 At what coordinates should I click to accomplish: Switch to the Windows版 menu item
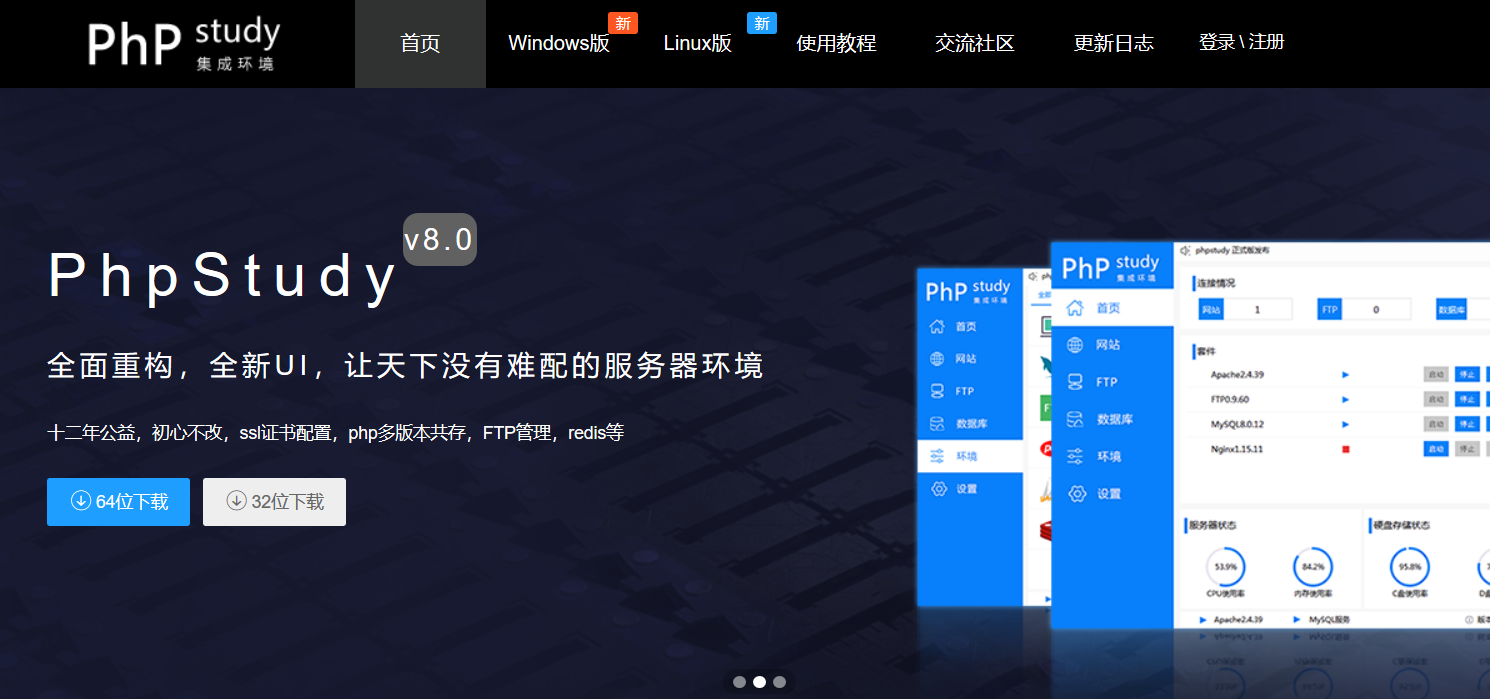tap(559, 43)
